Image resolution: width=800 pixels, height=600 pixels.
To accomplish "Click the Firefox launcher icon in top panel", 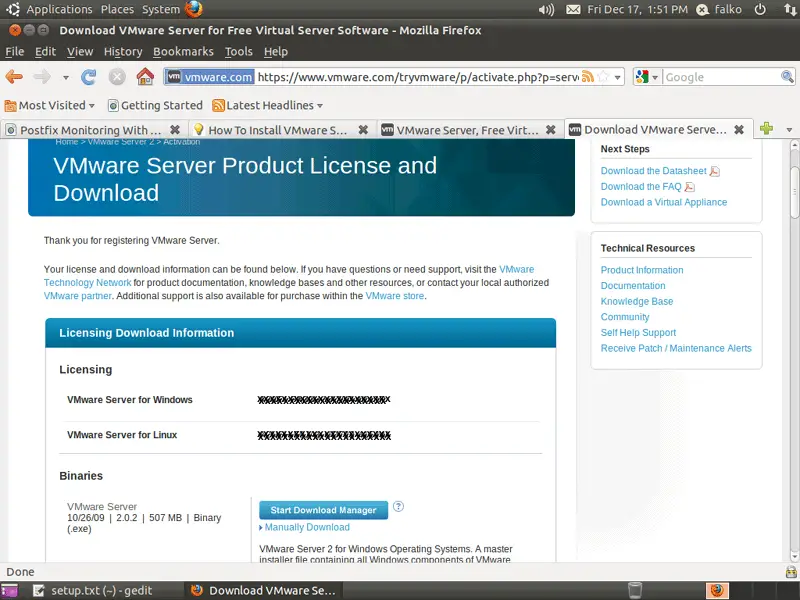I will [x=193, y=9].
